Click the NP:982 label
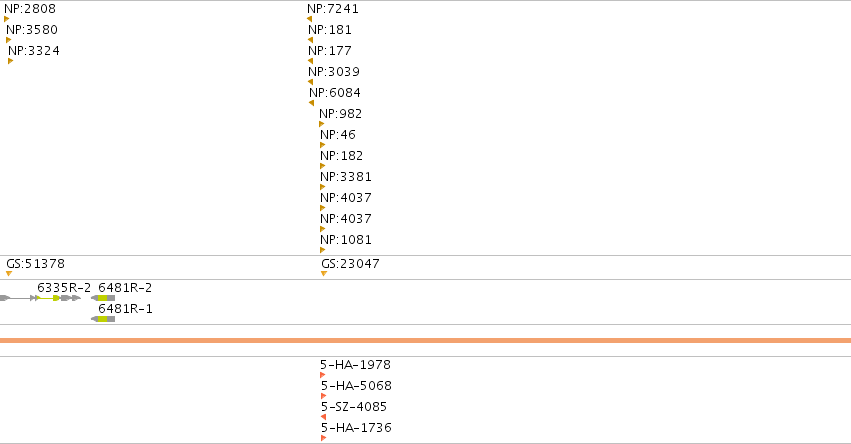Screen dimensions: 851x444 coord(340,114)
